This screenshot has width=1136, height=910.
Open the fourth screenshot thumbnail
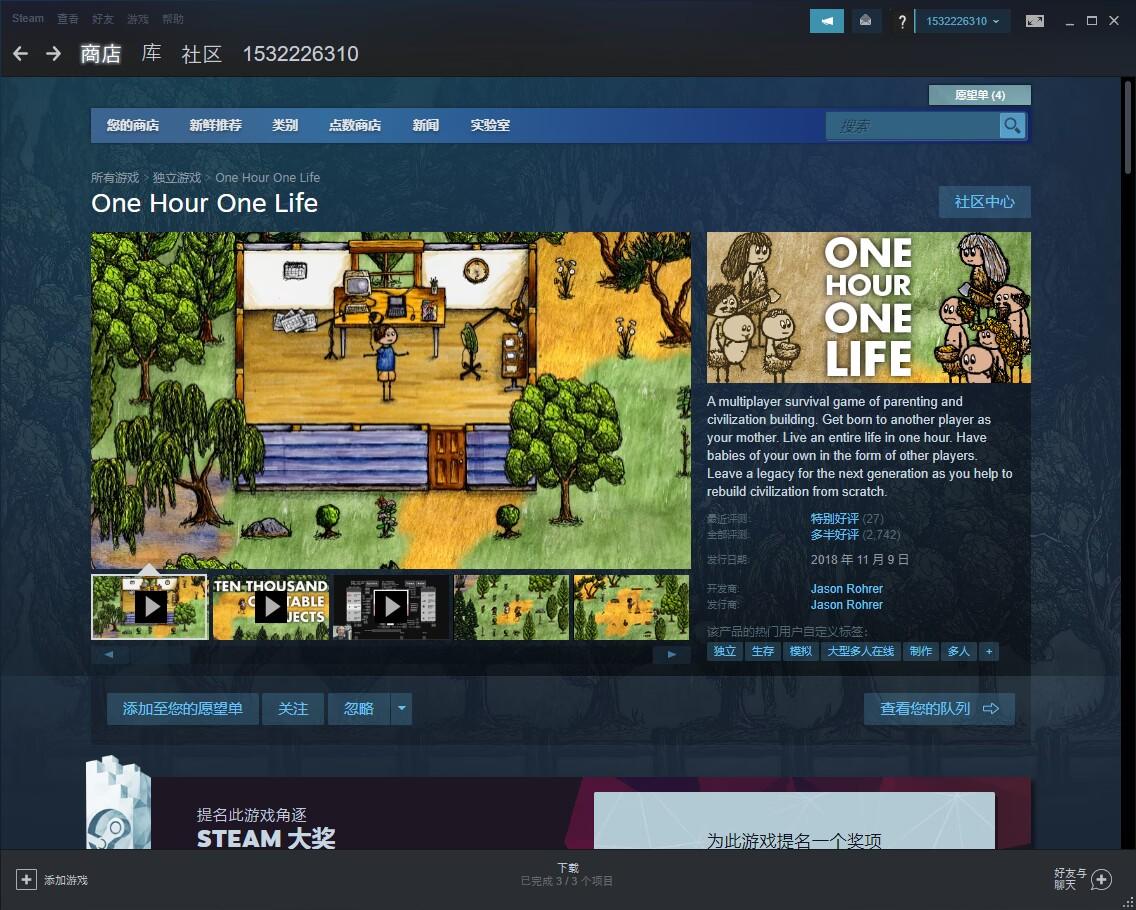[x=511, y=607]
